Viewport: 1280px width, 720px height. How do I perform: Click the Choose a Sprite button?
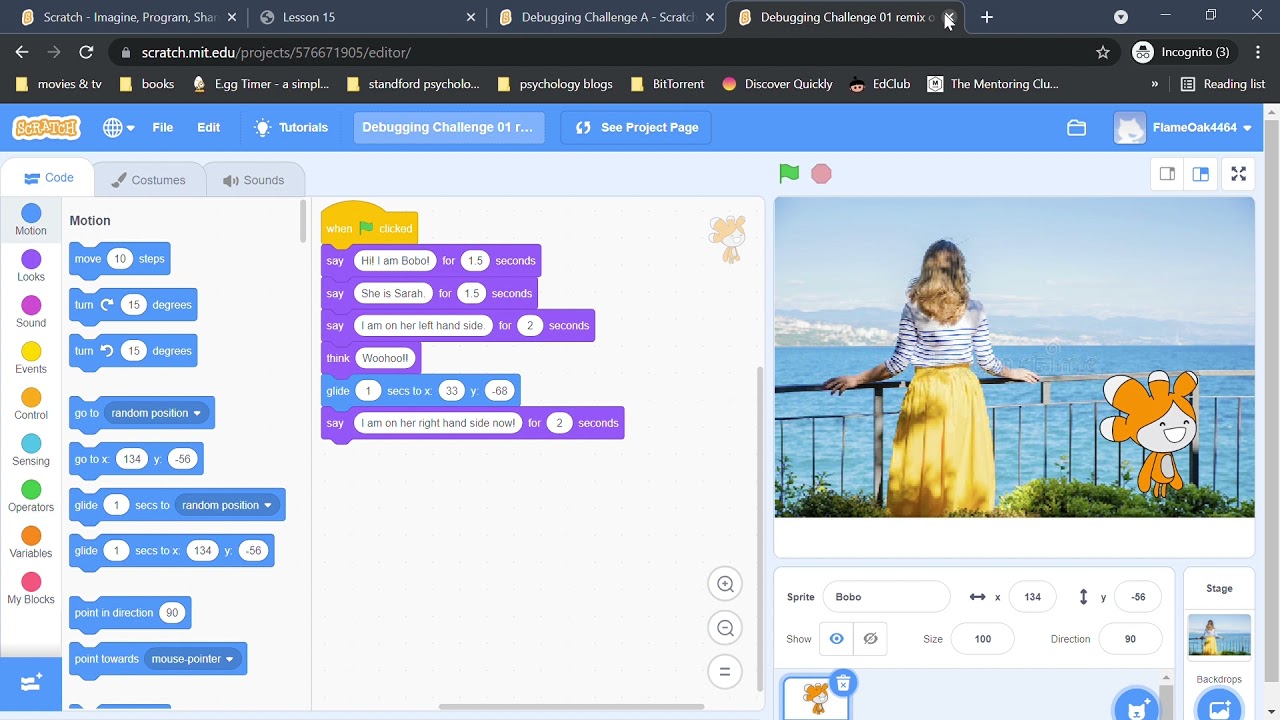click(1137, 708)
